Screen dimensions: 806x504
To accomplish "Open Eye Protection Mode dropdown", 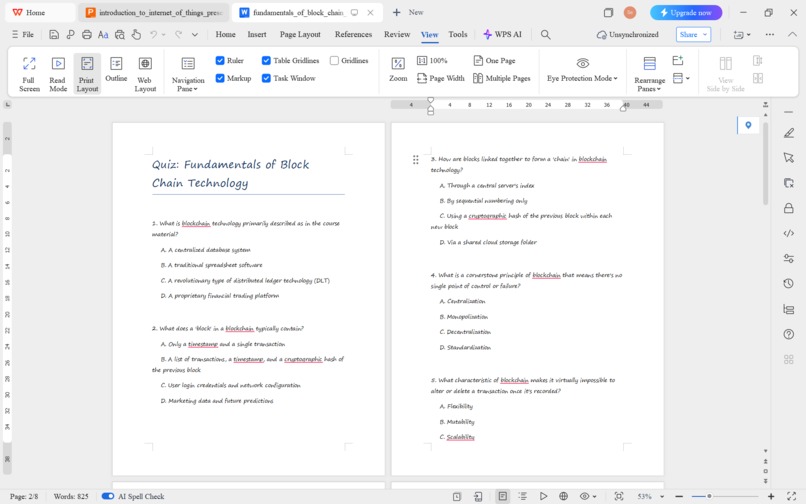I will pyautogui.click(x=582, y=78).
